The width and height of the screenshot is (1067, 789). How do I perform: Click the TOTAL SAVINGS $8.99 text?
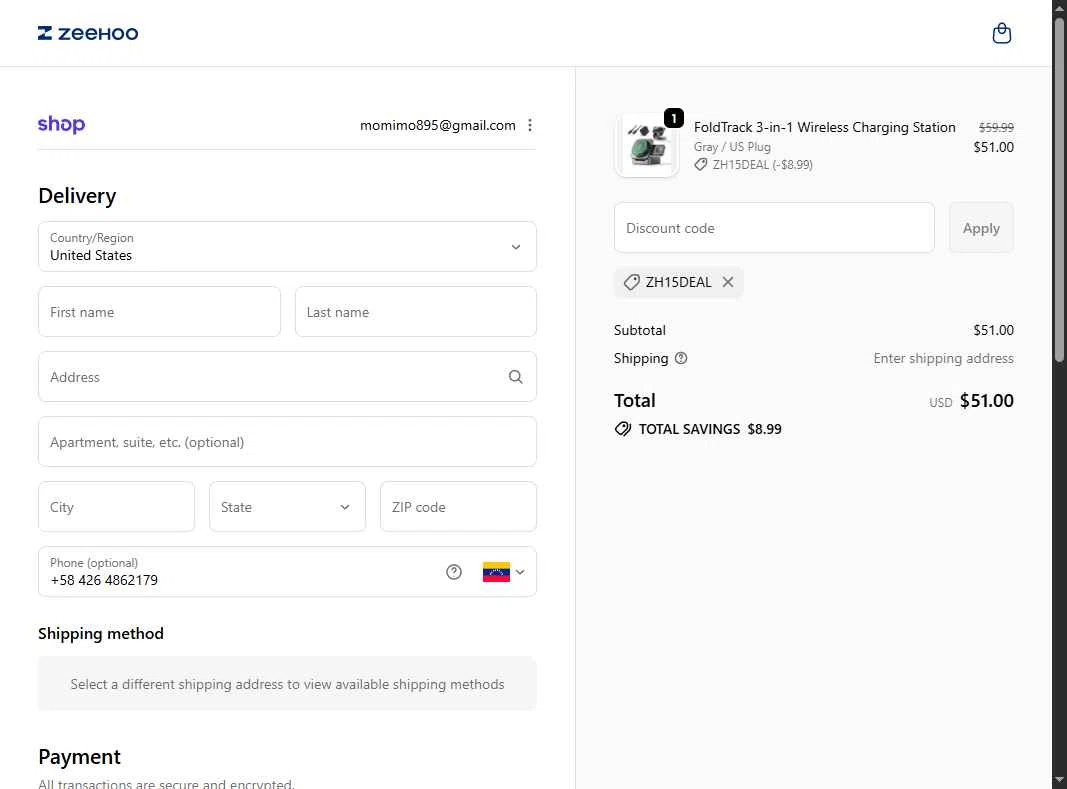tap(710, 429)
